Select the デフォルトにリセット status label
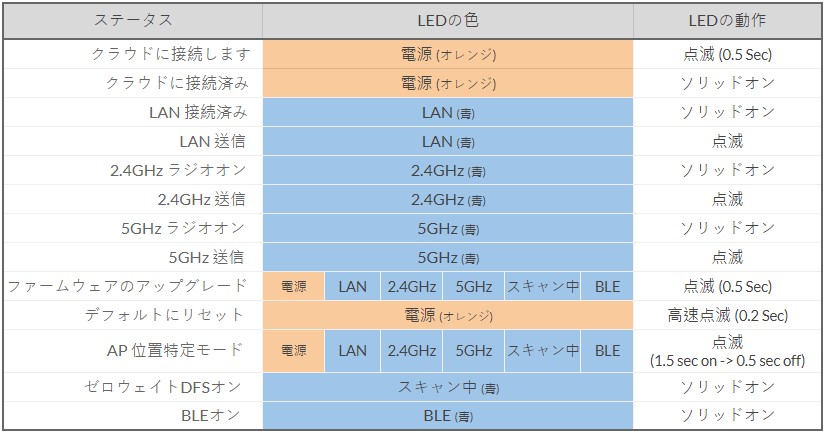 click(175, 315)
